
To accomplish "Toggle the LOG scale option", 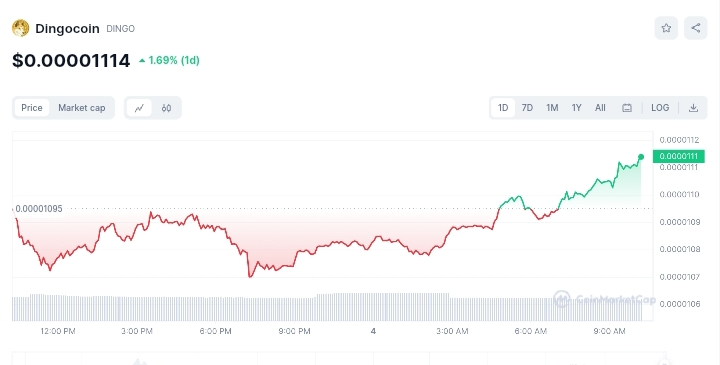I will pos(660,108).
